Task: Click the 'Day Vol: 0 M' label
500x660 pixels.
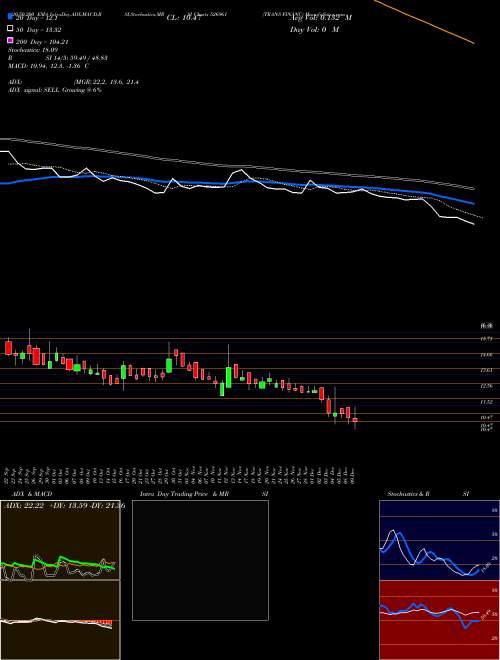Action: 314,29
